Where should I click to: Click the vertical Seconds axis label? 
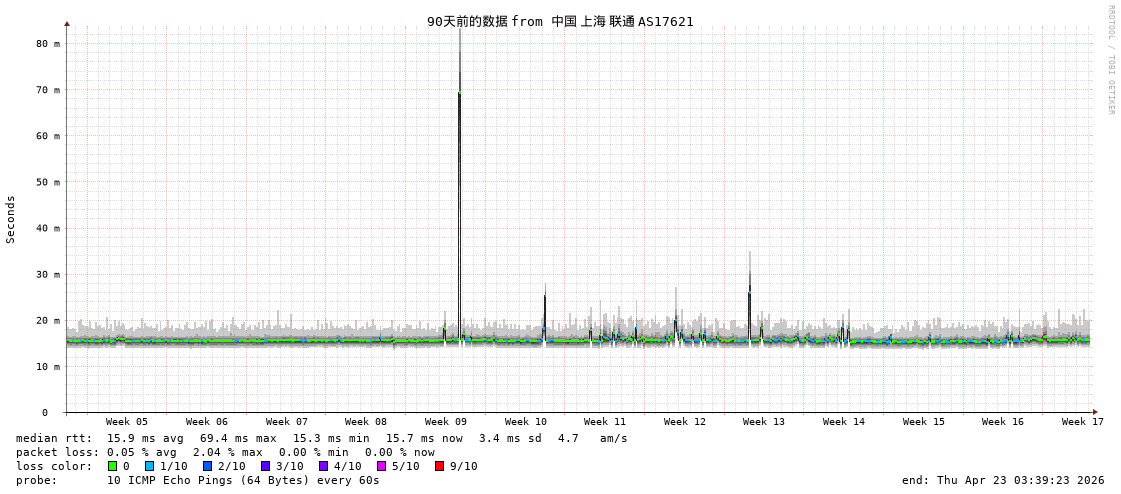[11, 219]
